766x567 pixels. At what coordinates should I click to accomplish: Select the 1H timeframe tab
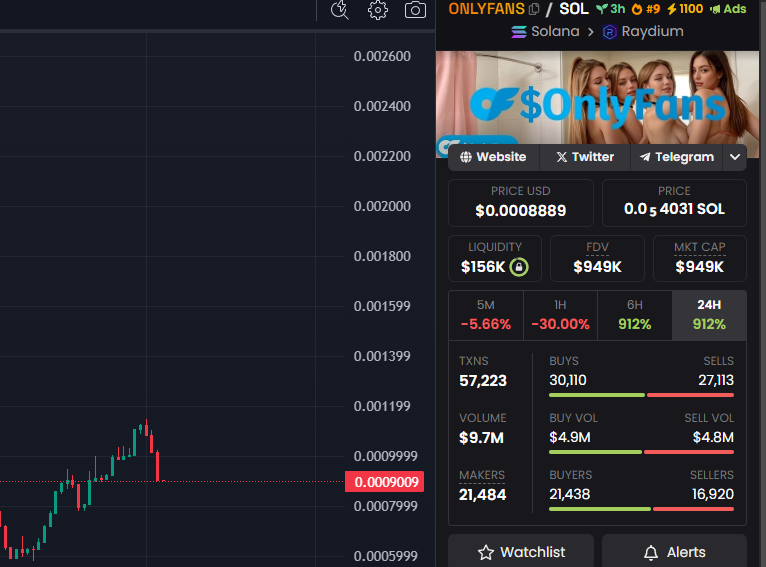click(560, 315)
